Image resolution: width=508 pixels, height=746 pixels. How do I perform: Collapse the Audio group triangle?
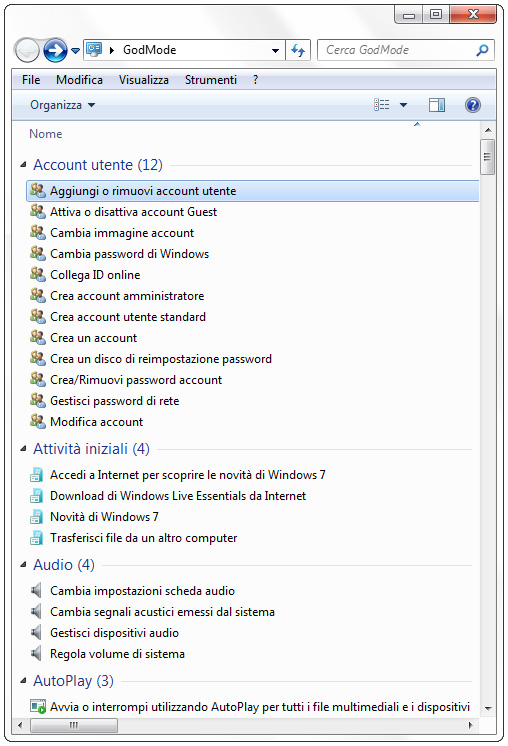pos(23,565)
